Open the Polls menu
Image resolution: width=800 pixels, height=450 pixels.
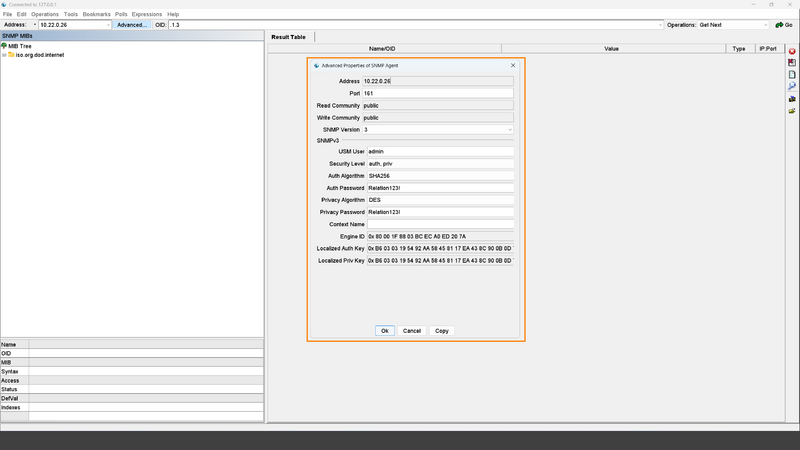click(121, 14)
